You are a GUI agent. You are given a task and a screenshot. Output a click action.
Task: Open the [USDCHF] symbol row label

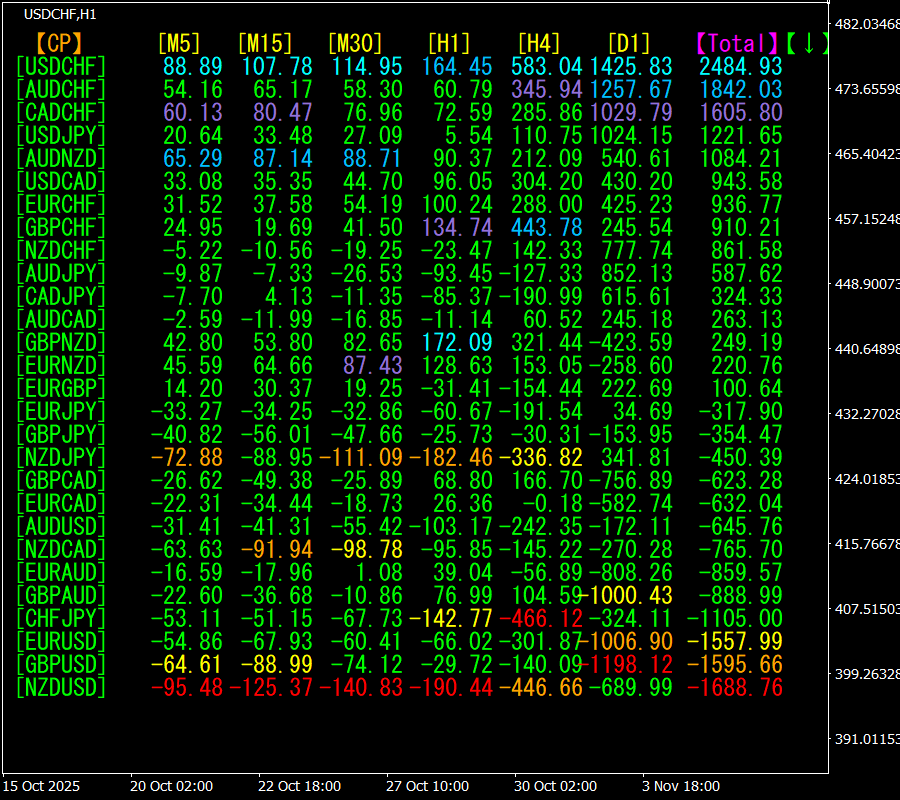coord(61,66)
